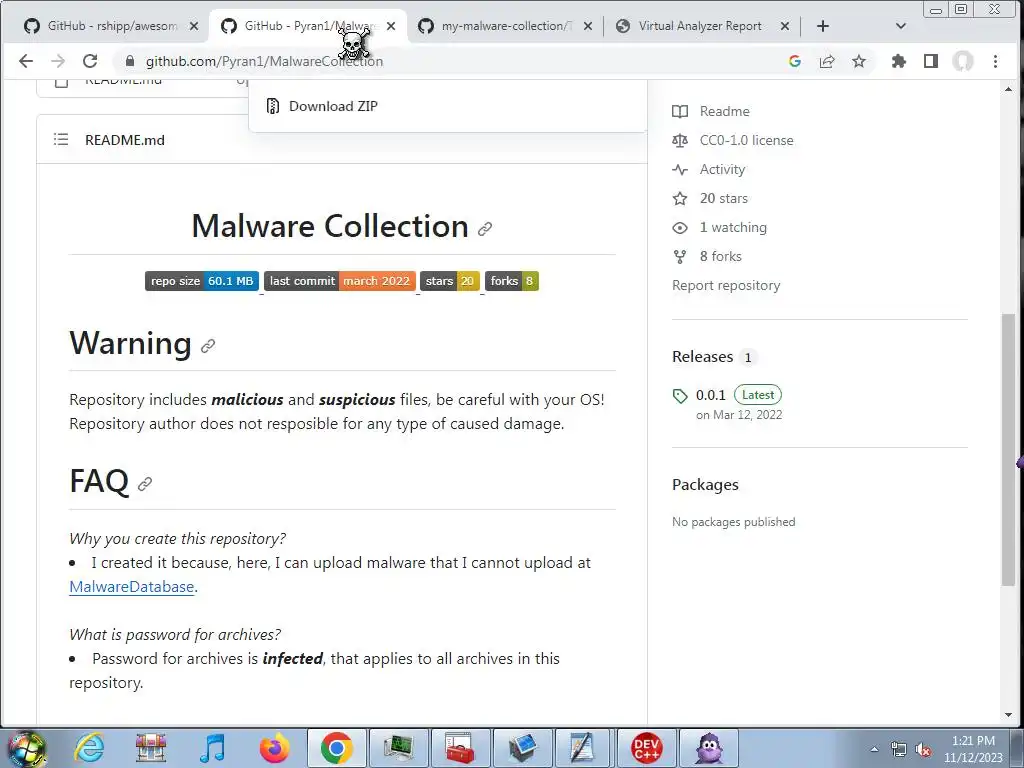Open the notepad pencil taskbar app

[583, 748]
